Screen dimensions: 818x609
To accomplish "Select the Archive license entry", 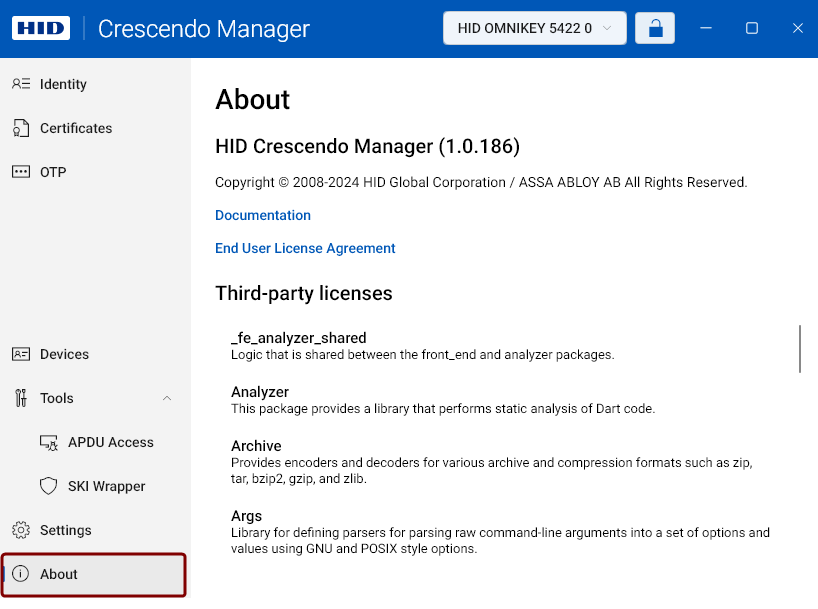I will pyautogui.click(x=491, y=462).
